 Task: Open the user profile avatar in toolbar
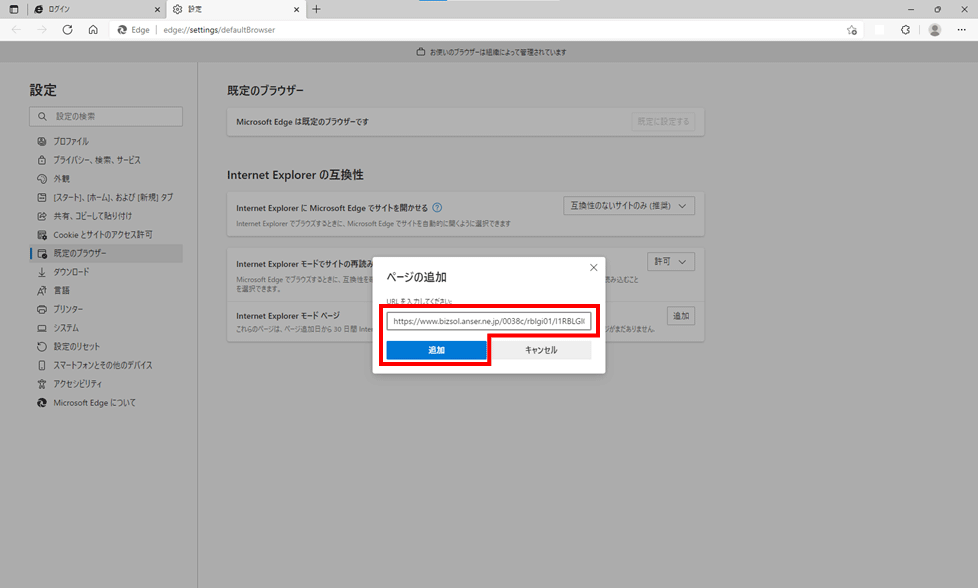tap(934, 30)
